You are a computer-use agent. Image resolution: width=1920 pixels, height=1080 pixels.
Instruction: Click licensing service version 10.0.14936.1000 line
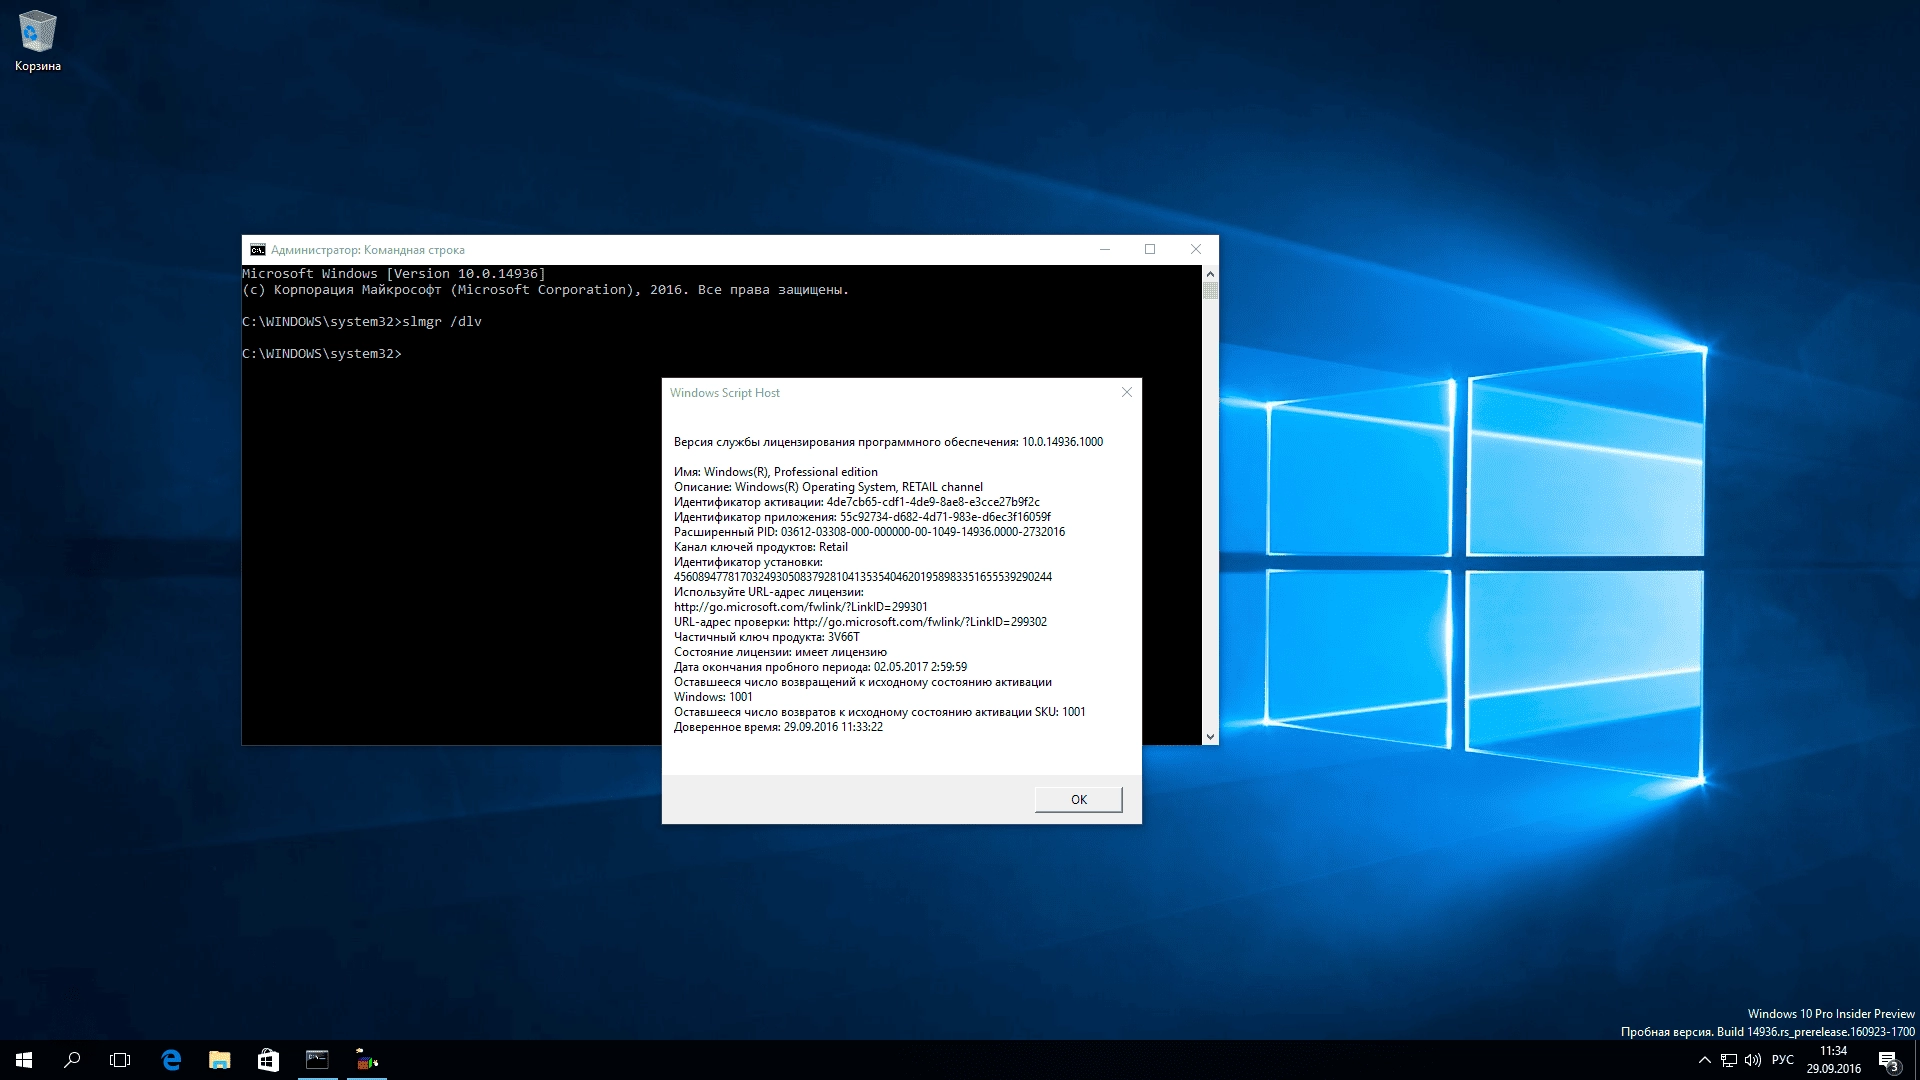click(888, 442)
